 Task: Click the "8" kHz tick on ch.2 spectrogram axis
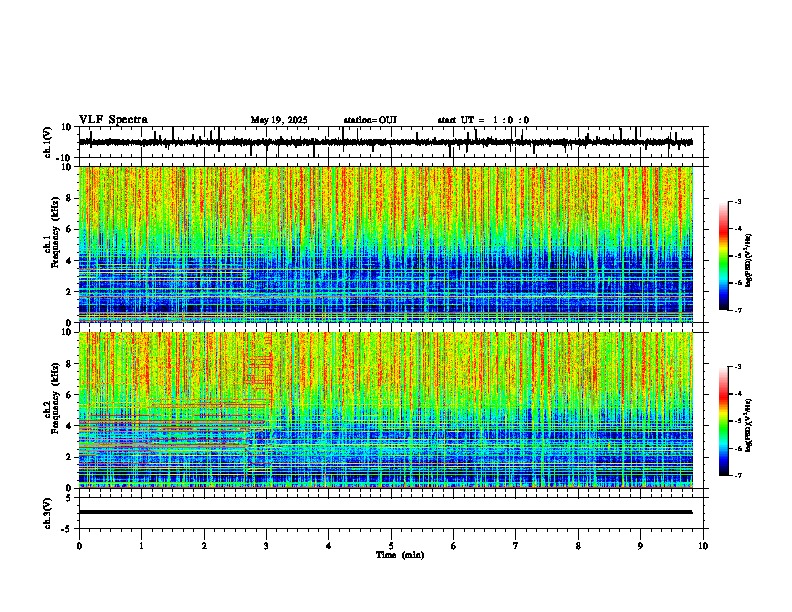coord(70,364)
